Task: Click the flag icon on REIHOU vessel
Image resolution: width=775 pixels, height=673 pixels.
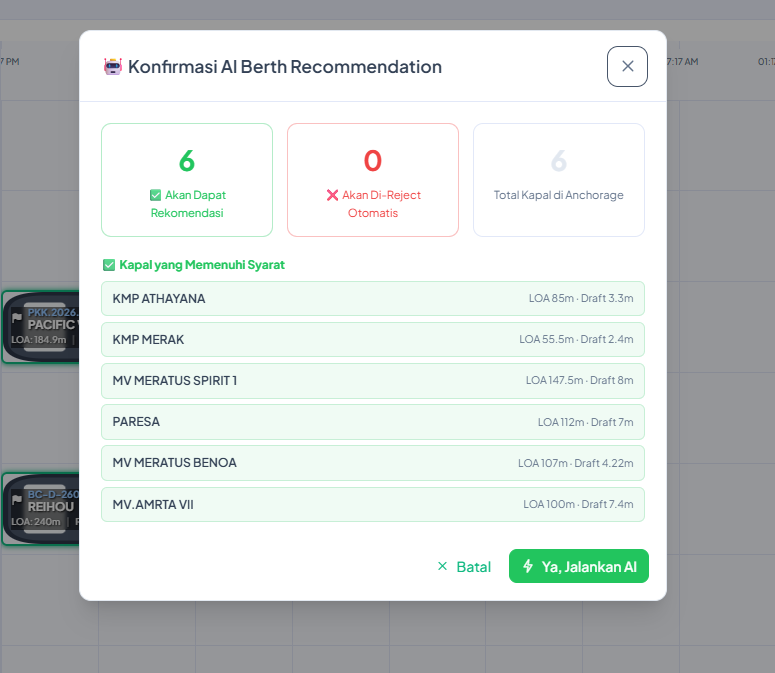Action: point(17,500)
